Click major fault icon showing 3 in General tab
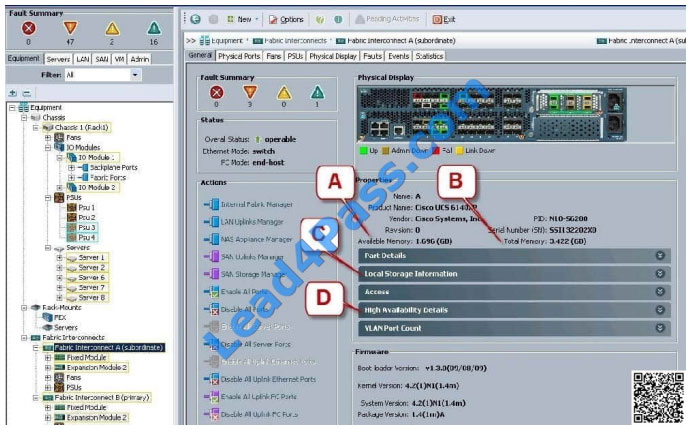This screenshot has height=429, width=693. point(250,92)
